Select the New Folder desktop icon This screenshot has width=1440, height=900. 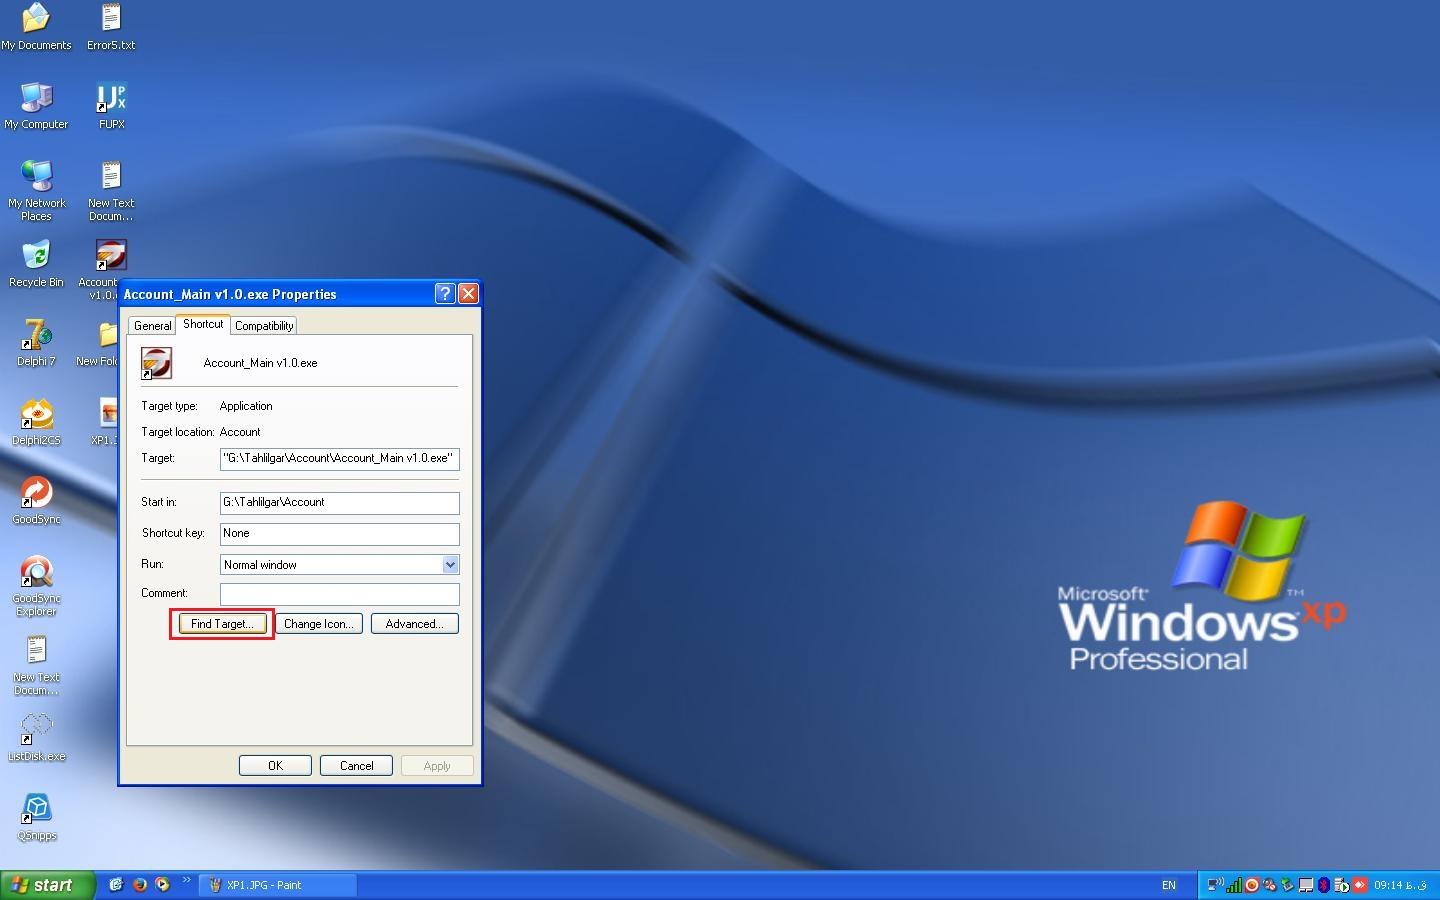(x=106, y=334)
